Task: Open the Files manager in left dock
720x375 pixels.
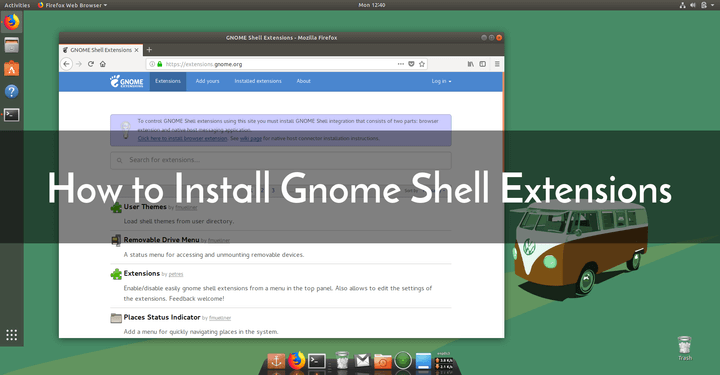Action: pos(11,45)
